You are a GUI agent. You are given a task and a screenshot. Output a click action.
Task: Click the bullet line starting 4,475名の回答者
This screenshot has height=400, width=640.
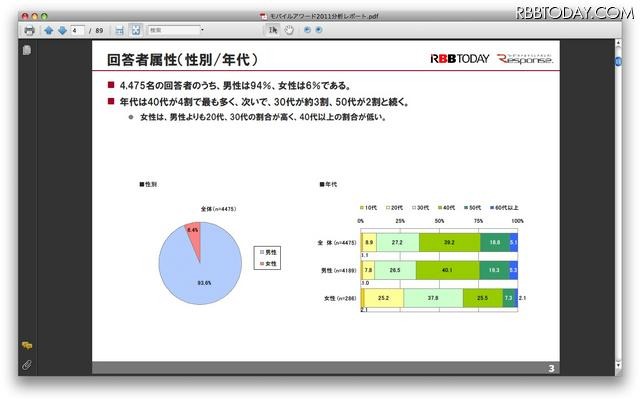click(x=236, y=86)
